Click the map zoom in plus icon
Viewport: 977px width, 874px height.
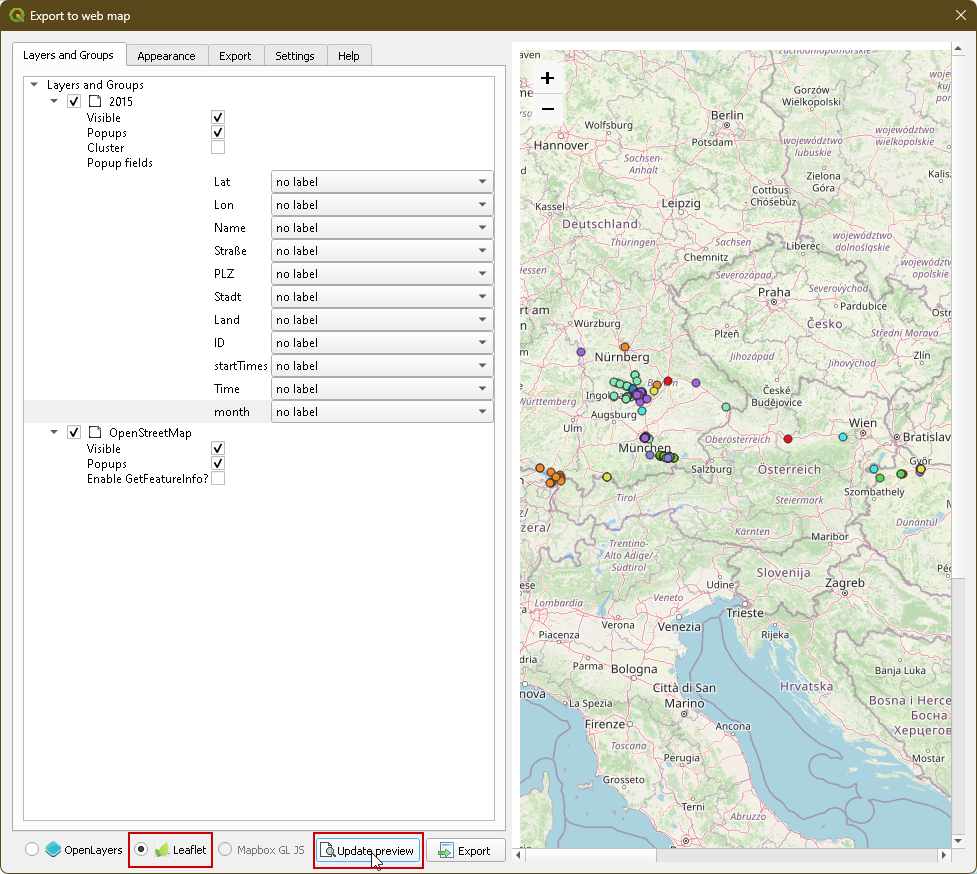[547, 78]
